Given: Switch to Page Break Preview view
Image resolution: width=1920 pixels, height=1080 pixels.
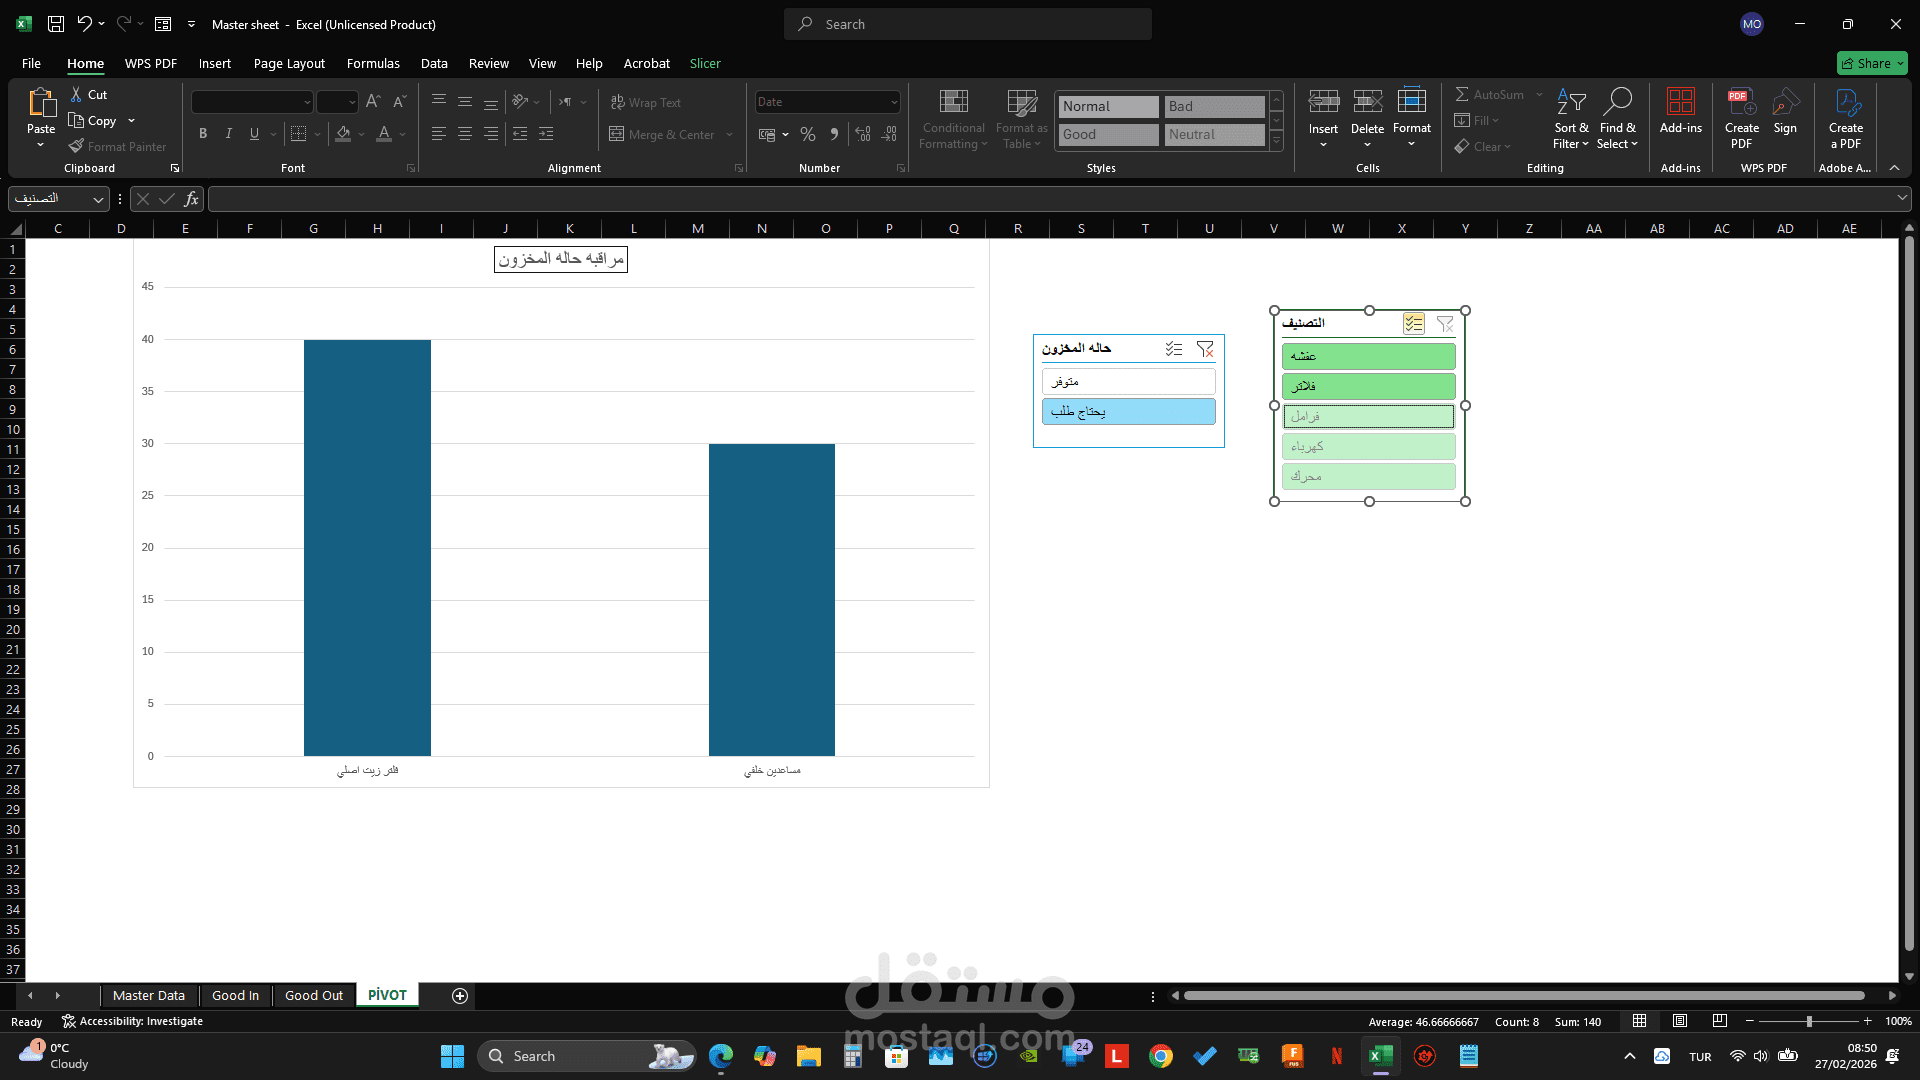Looking at the screenshot, I should click(x=1719, y=1021).
